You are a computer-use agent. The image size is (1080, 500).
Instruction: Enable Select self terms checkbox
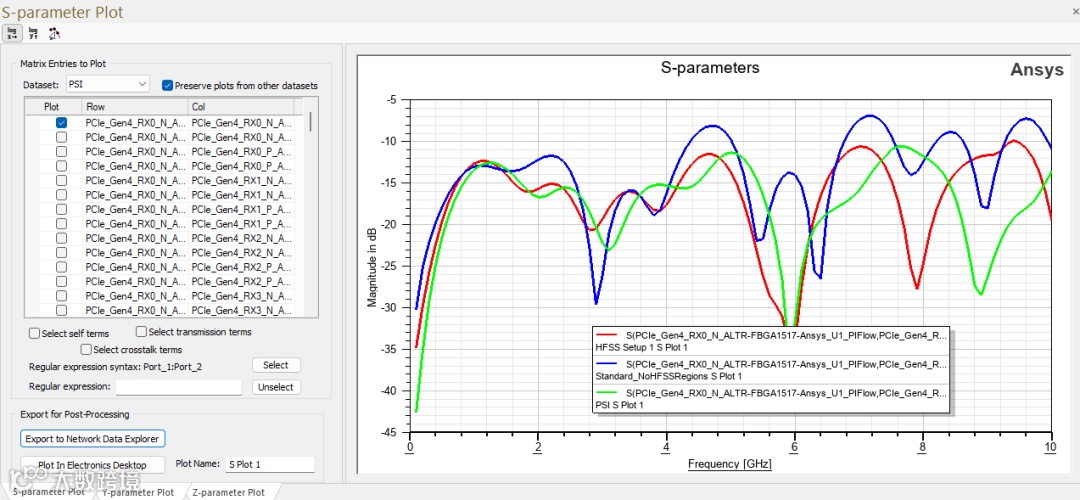point(34,333)
